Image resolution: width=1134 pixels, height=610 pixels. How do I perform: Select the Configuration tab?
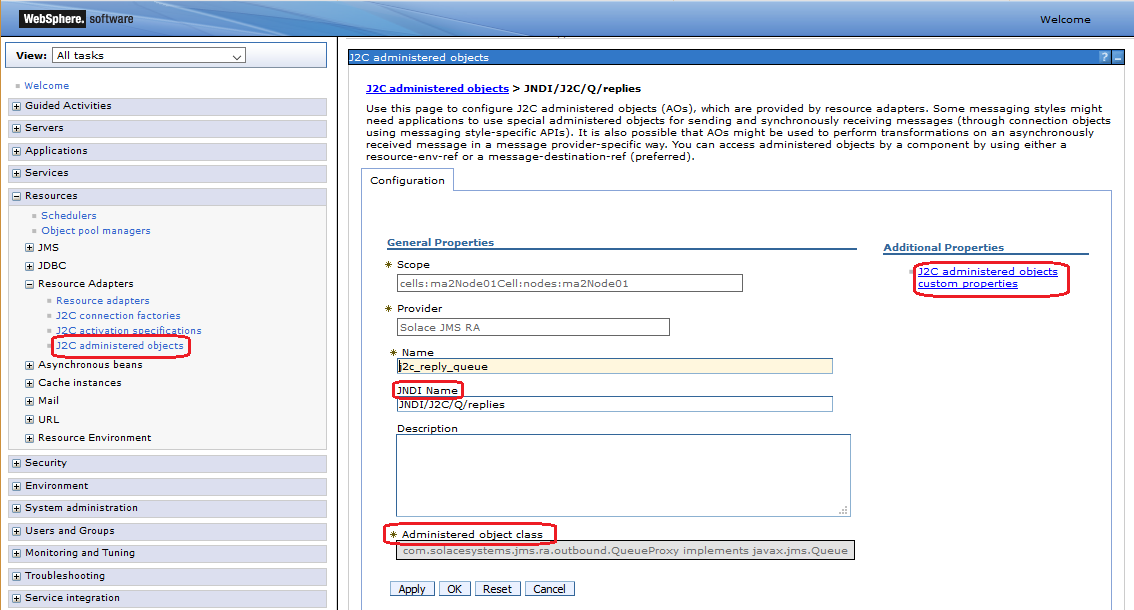click(x=407, y=181)
